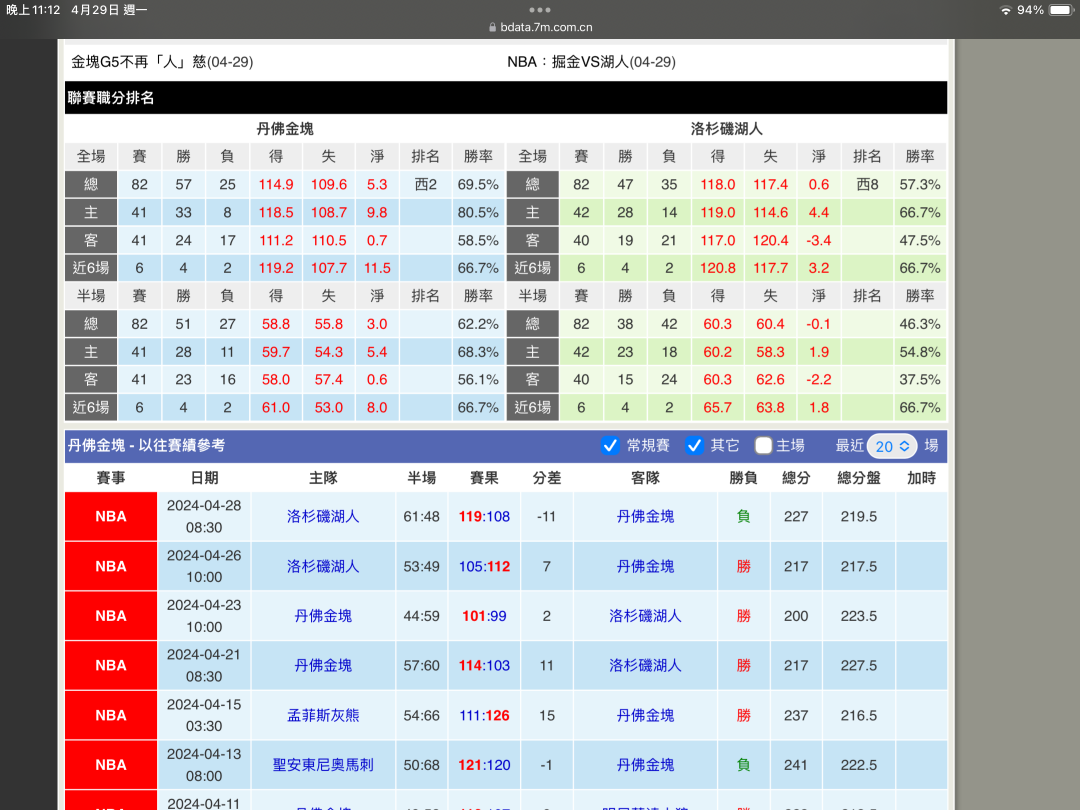Enable the 主場 checkbox
The width and height of the screenshot is (1080, 810).
[x=762, y=446]
